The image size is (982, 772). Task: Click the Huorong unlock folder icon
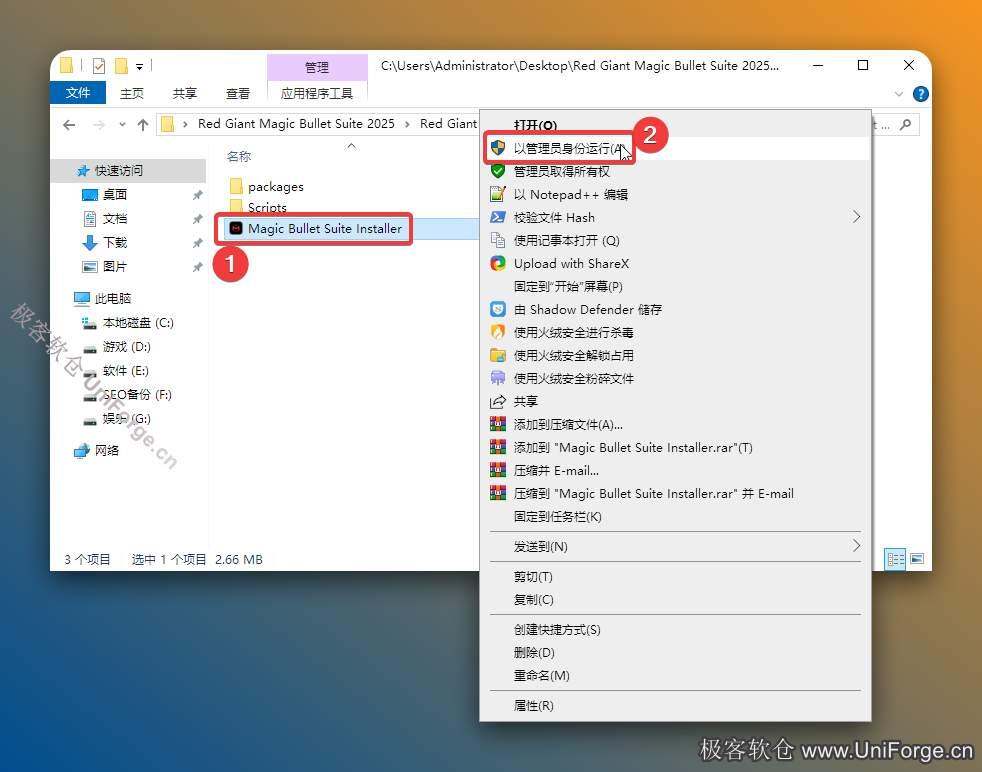498,356
